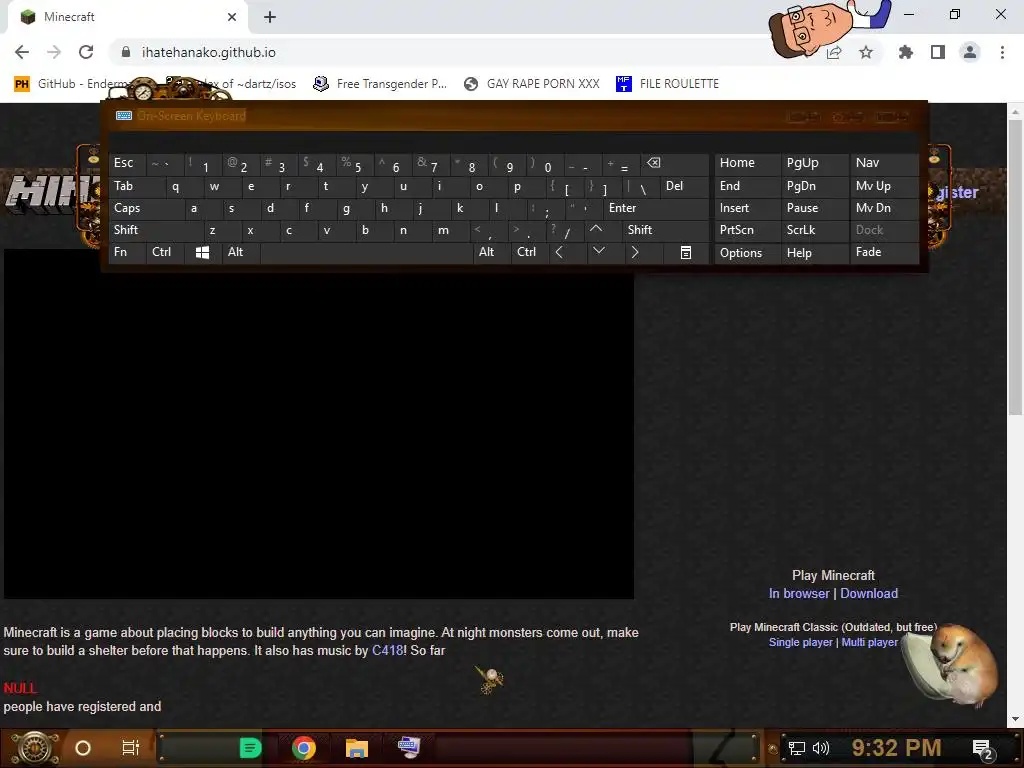Open the FILE ROULETTE bookmark
This screenshot has width=1024, height=768.
click(667, 84)
